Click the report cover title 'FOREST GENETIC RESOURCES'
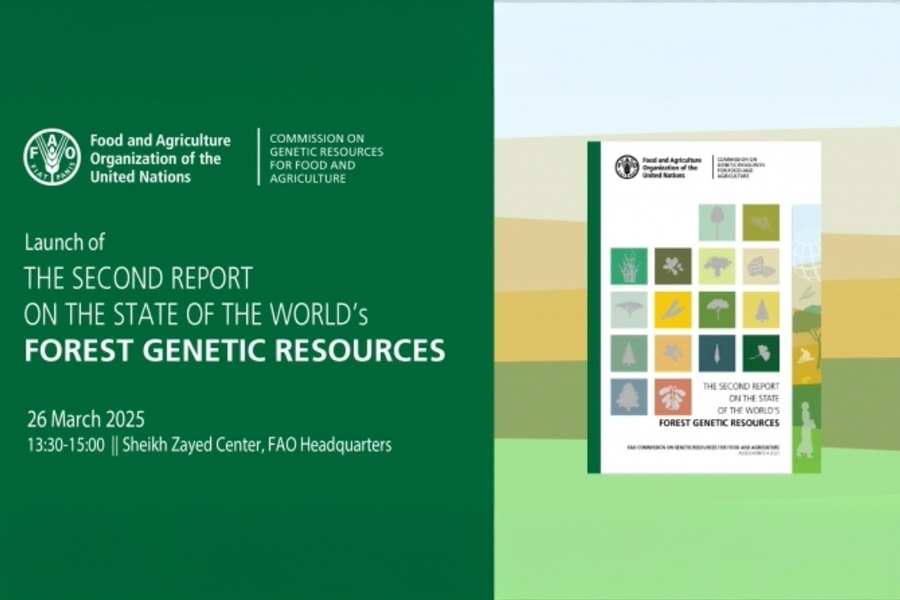The height and width of the screenshot is (600, 900). (719, 423)
